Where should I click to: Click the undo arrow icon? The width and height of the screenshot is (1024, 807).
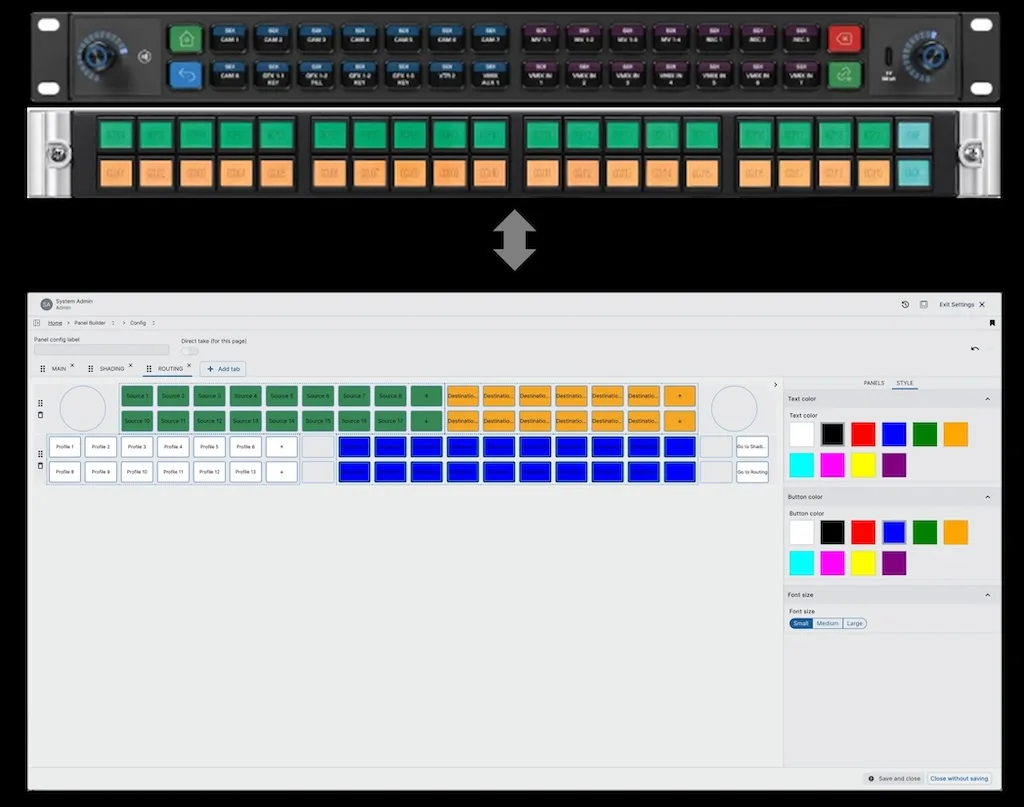point(975,349)
